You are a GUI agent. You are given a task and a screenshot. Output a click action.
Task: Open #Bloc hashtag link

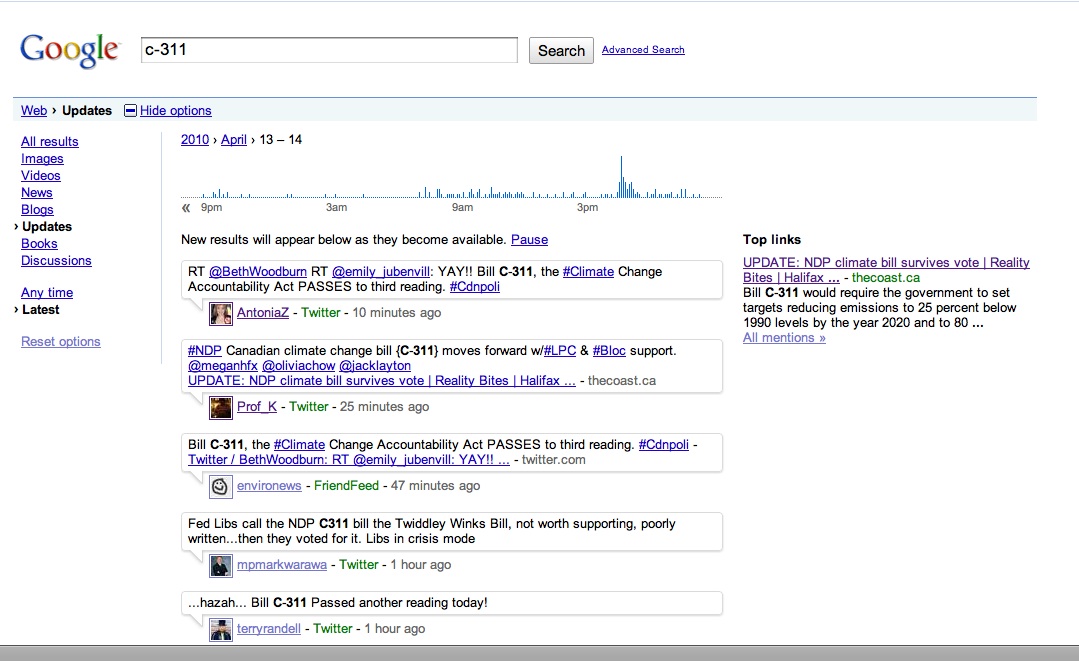pos(609,351)
